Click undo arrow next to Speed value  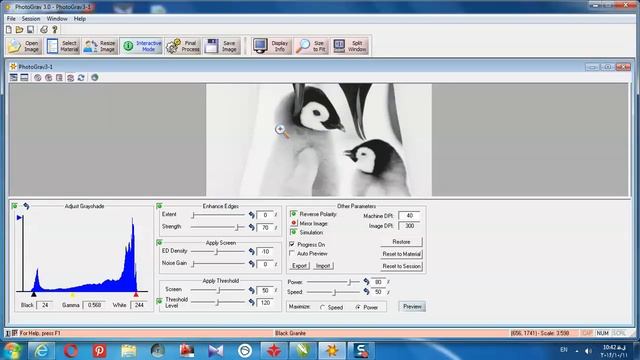pyautogui.click(x=366, y=291)
